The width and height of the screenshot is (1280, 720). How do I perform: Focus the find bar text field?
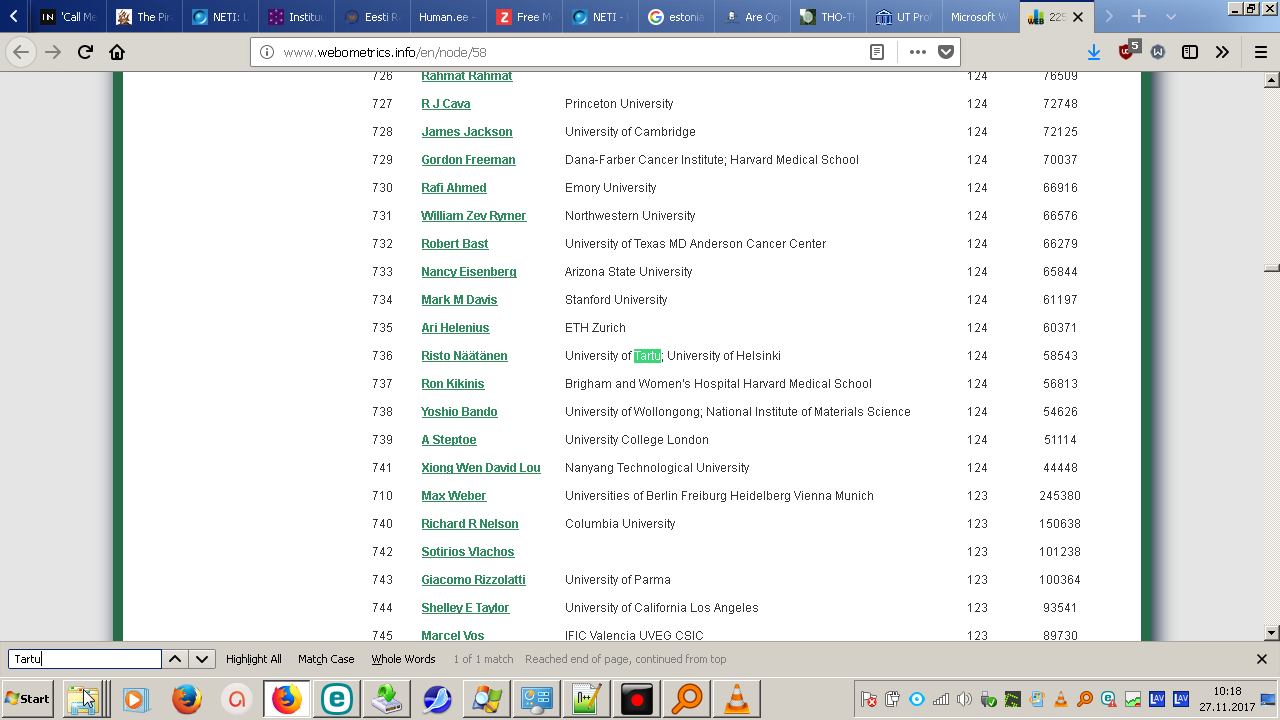pos(85,659)
